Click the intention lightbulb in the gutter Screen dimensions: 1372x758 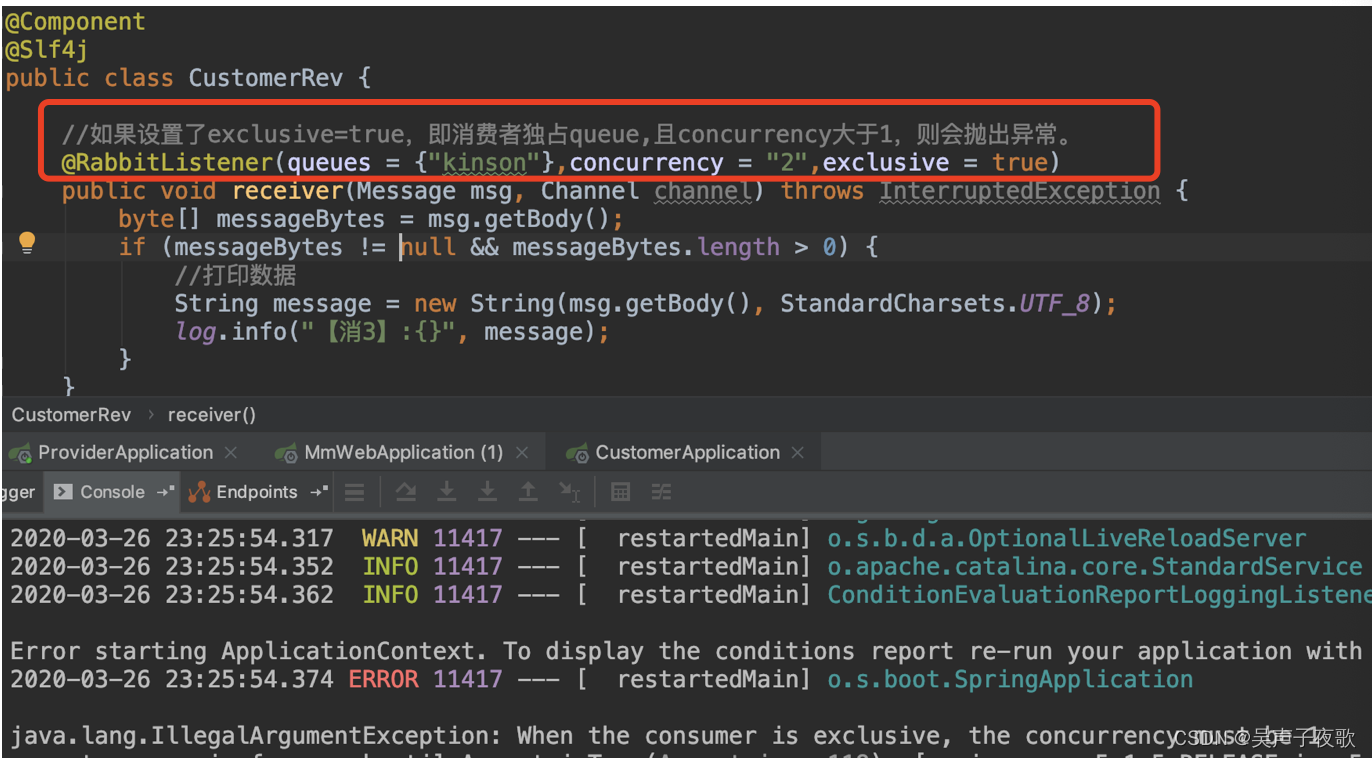tap(27, 242)
